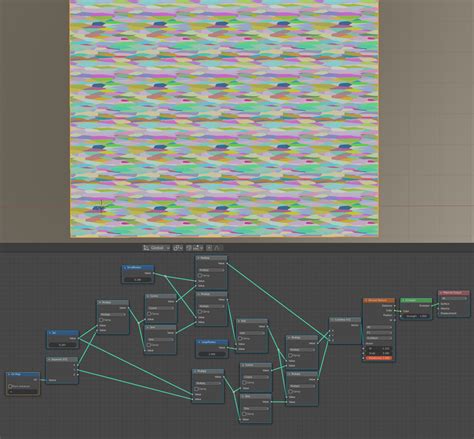Adjust the Randomness slider on the Voronoi Texture node
The height and width of the screenshot is (439, 474).
(x=378, y=358)
